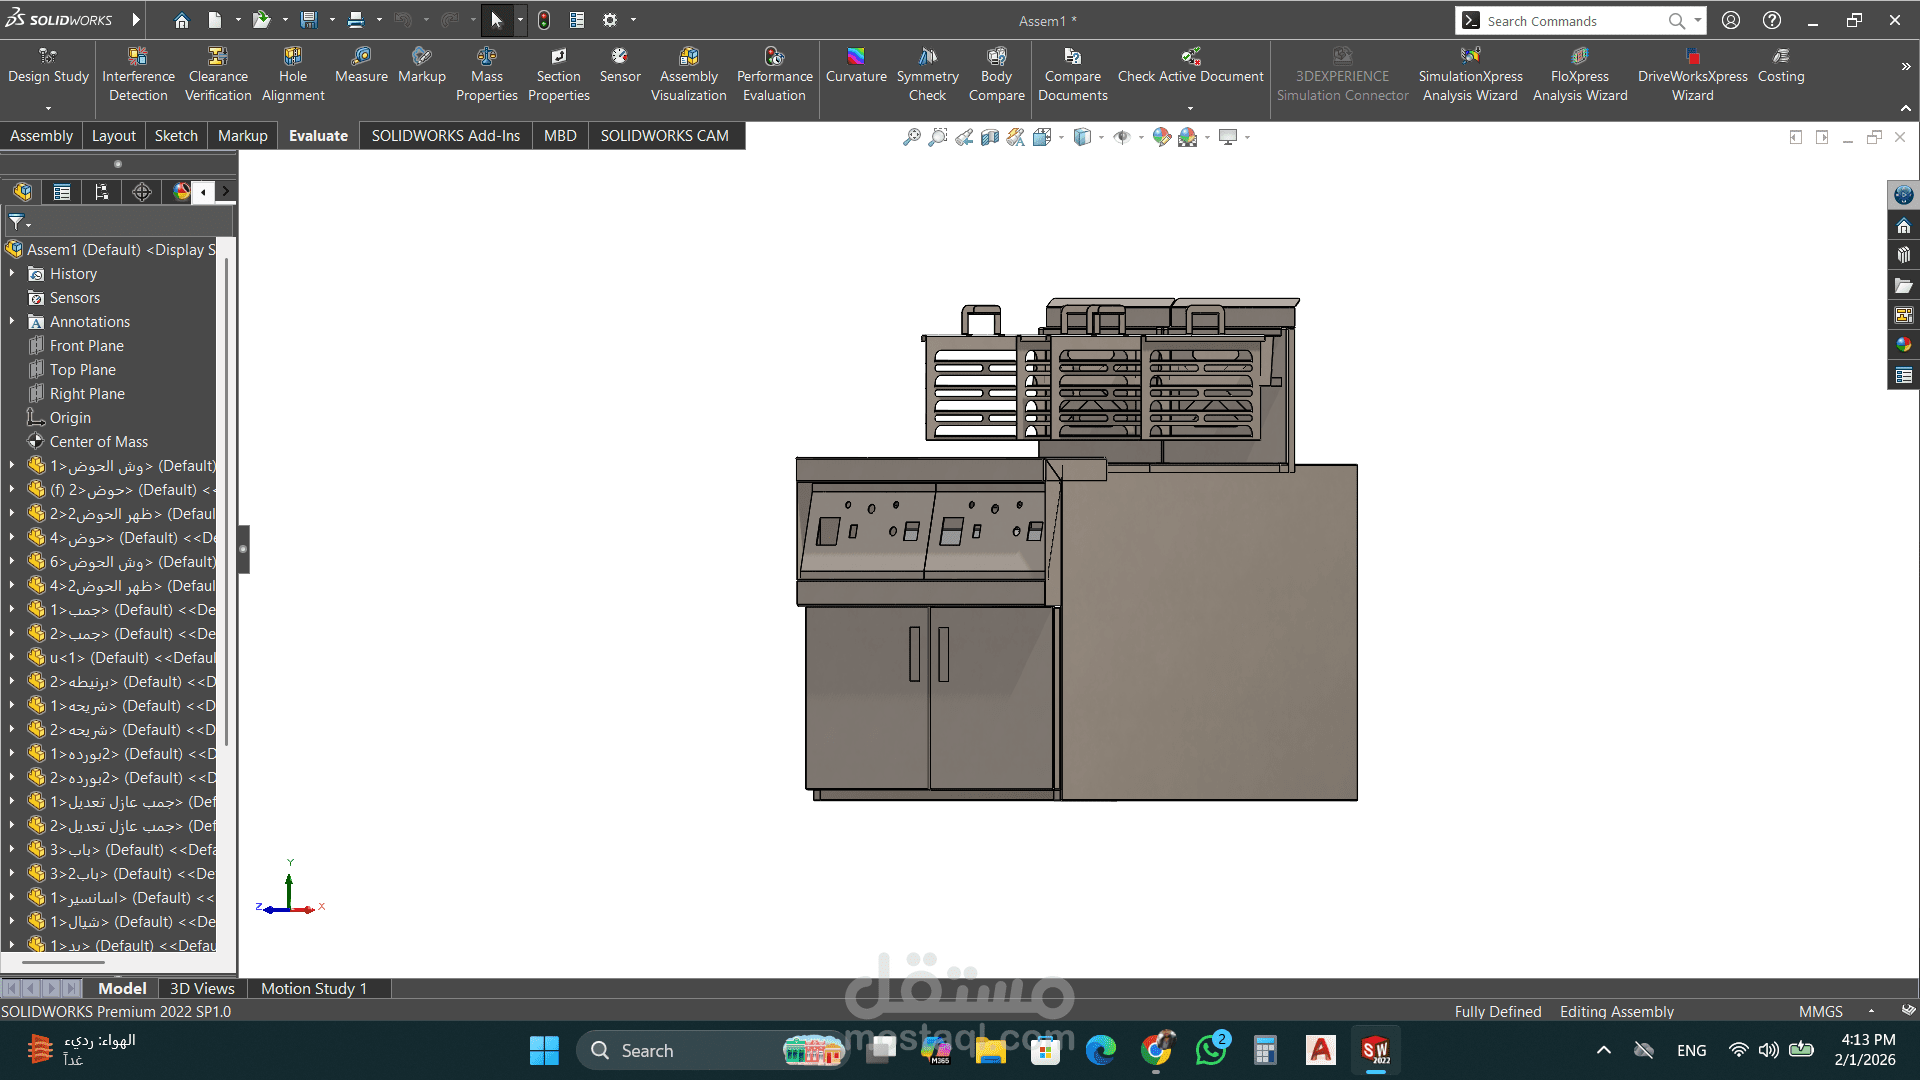Select the Front Plane tree item
Screen dimensions: 1920x1080
(87, 346)
